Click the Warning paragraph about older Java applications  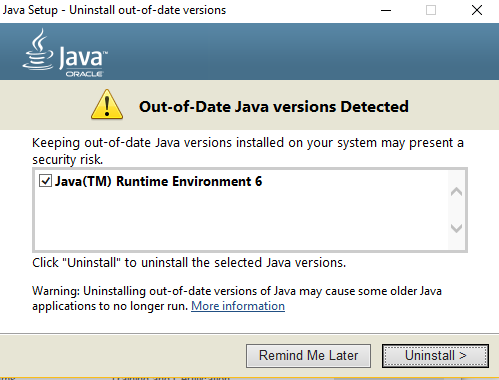pos(237,298)
